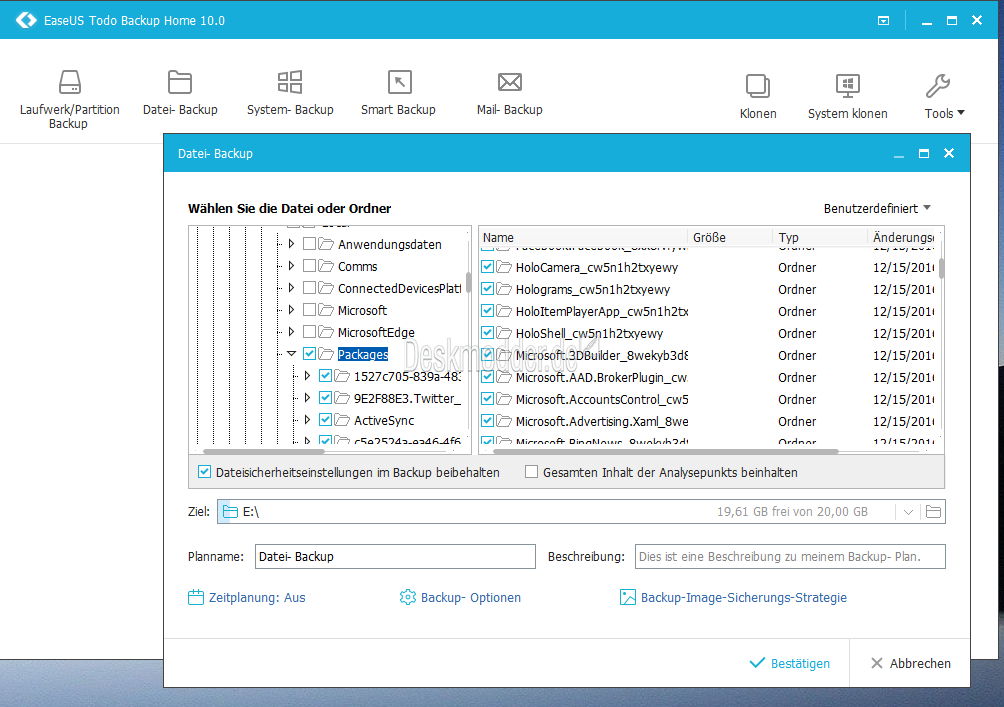This screenshot has width=1004, height=707.
Task: Expand the MicrosoftEdge tree node
Action: tap(291, 332)
